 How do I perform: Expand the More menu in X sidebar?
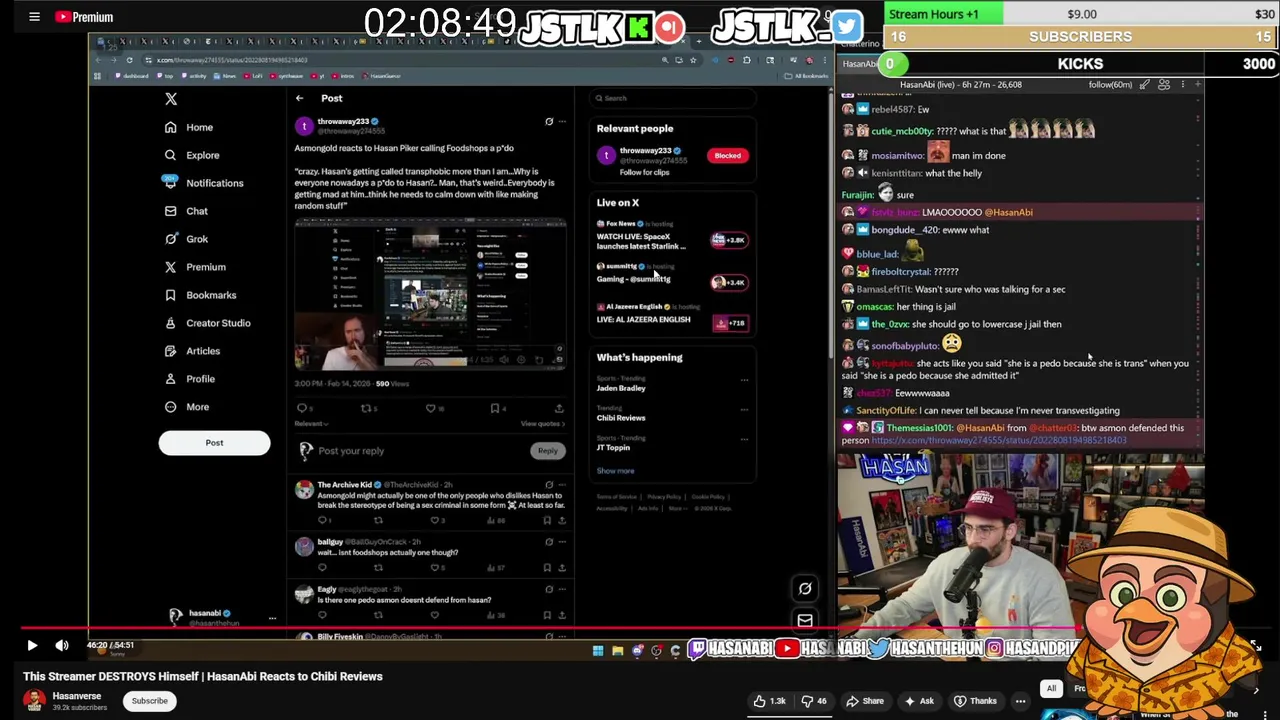click(x=187, y=407)
